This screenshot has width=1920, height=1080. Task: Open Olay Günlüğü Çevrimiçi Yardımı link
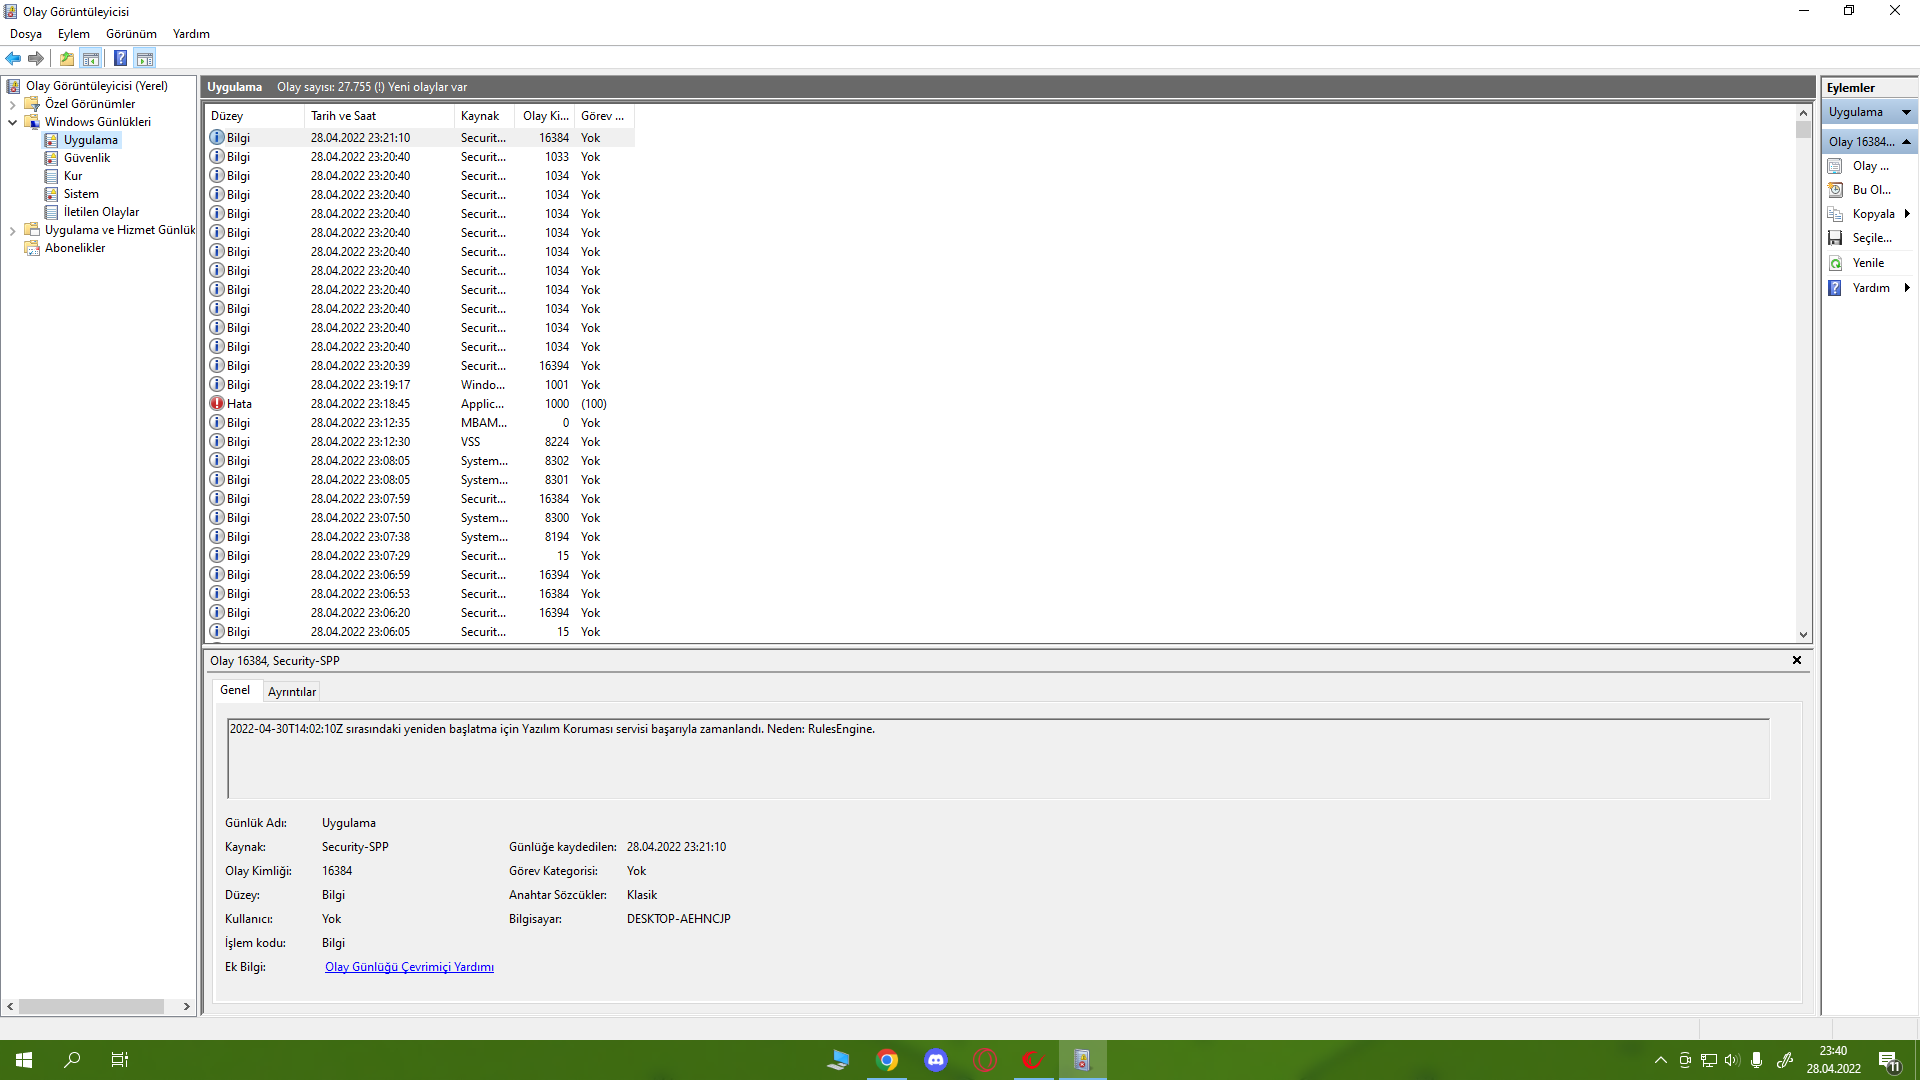tap(409, 967)
